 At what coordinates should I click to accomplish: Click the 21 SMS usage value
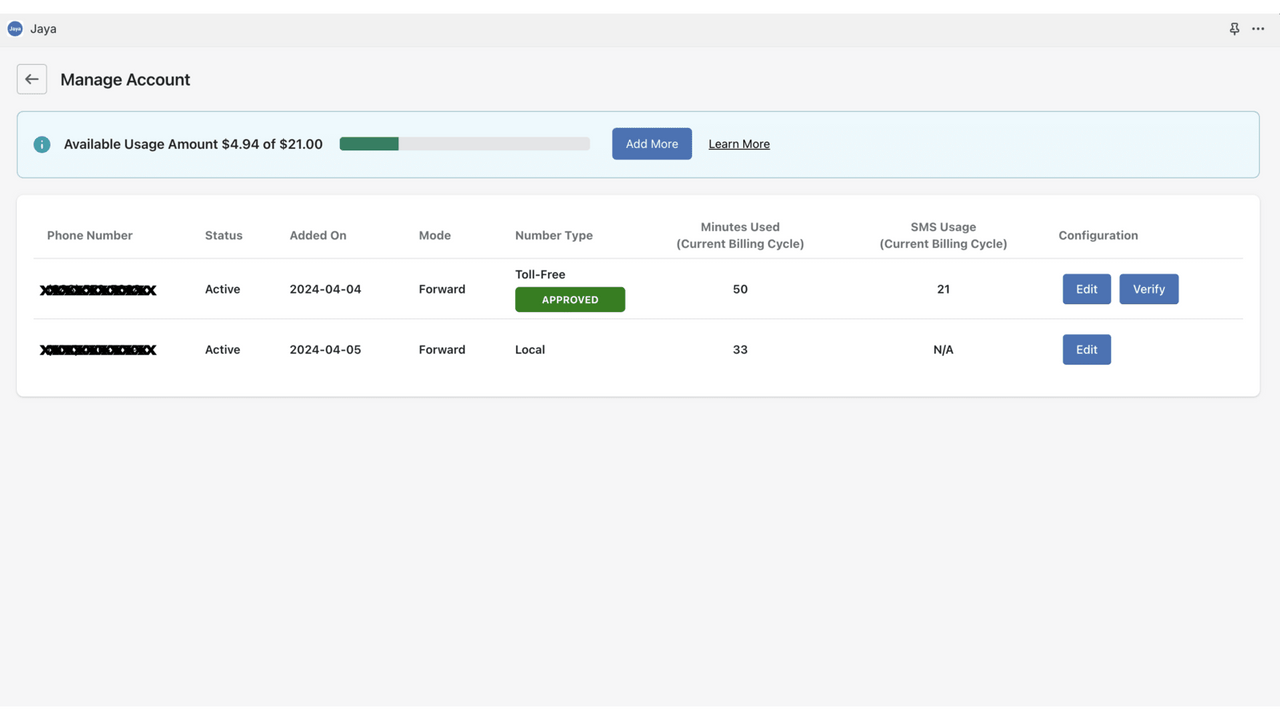[x=943, y=289]
